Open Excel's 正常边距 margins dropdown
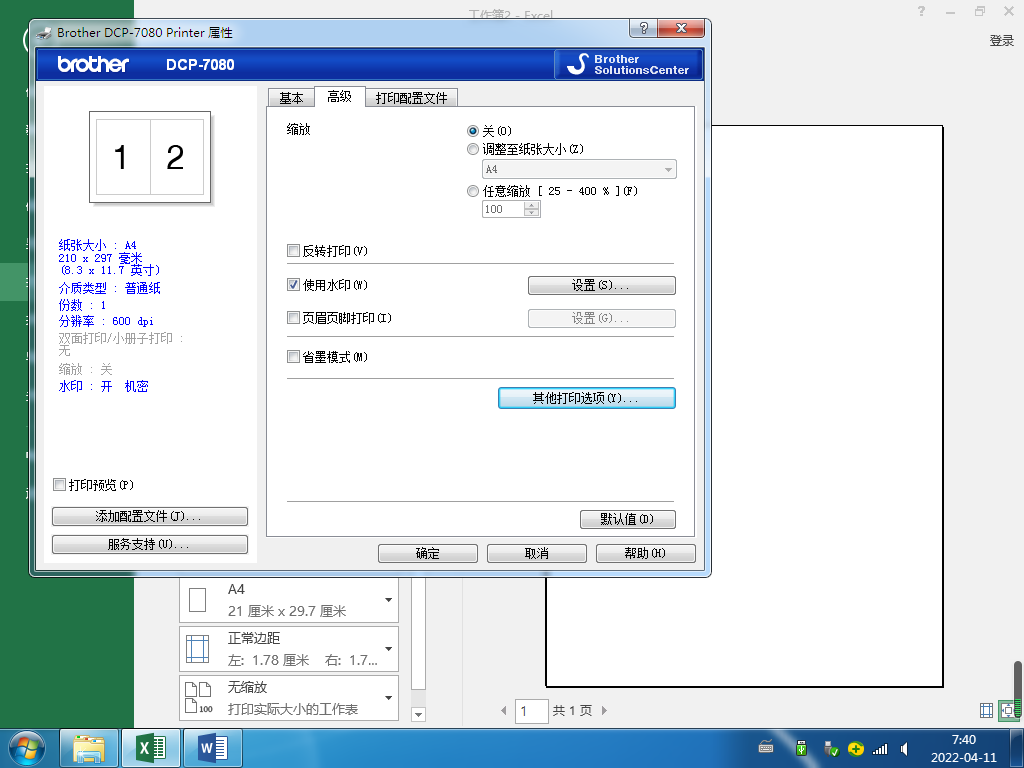This screenshot has width=1024, height=768. (x=289, y=649)
